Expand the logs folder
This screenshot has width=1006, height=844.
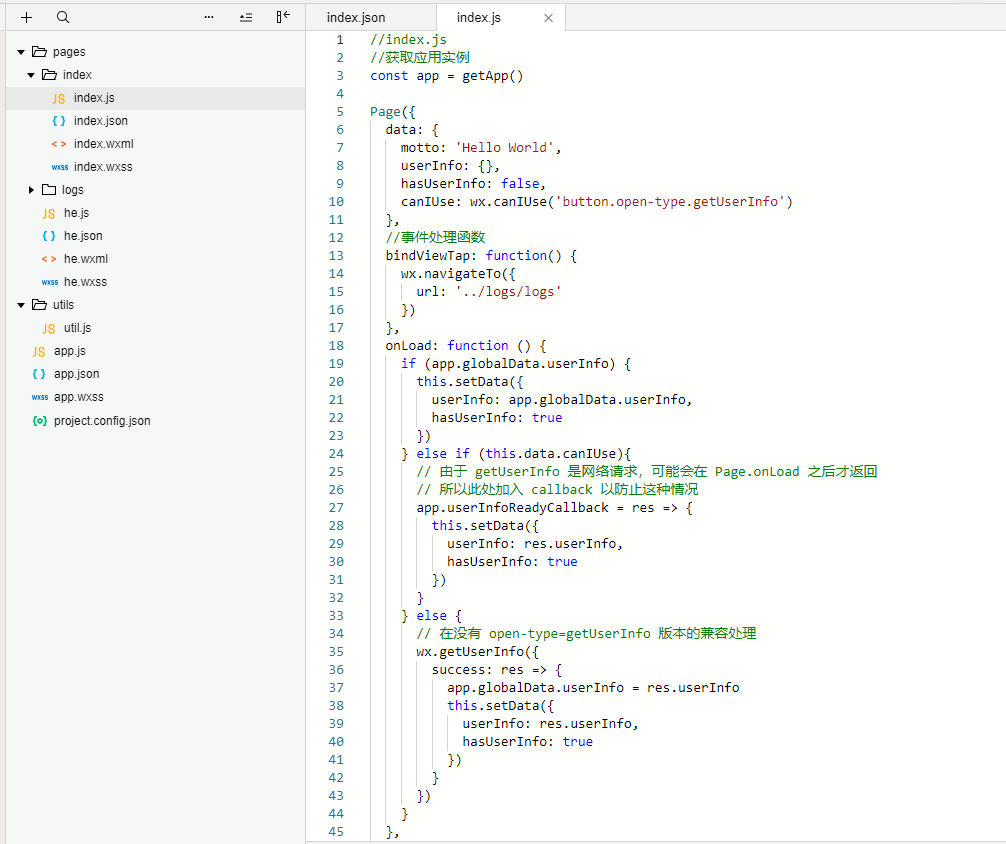coord(31,190)
